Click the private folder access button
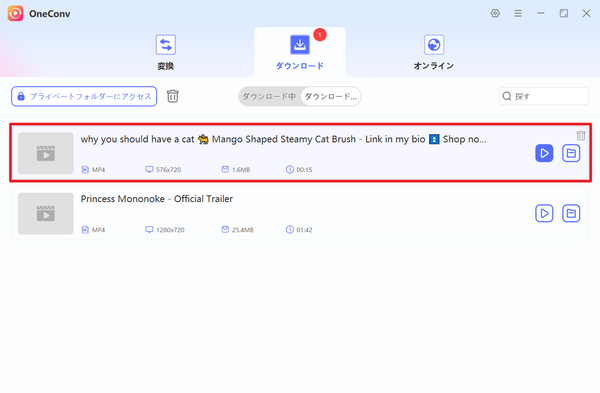The image size is (600, 393). (84, 96)
